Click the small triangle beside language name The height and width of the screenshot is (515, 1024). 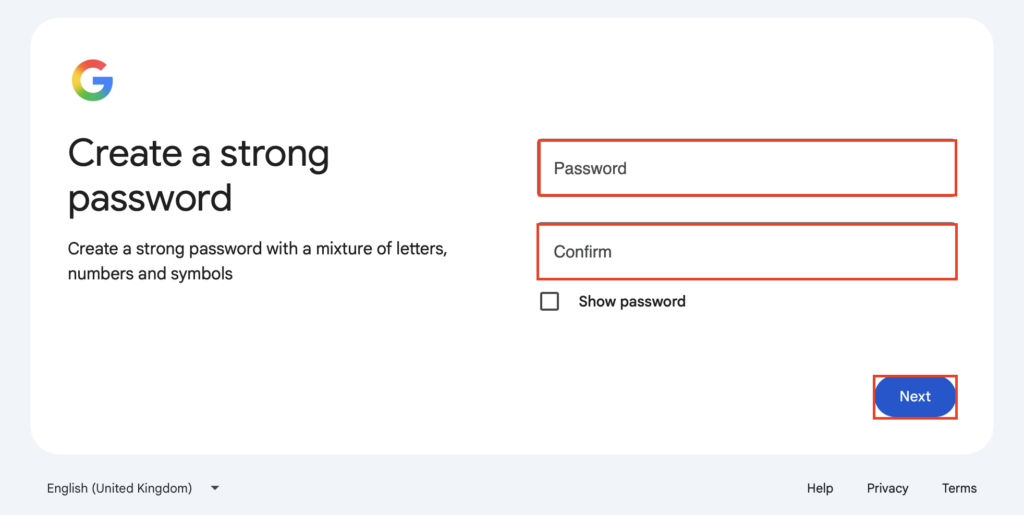[215, 488]
